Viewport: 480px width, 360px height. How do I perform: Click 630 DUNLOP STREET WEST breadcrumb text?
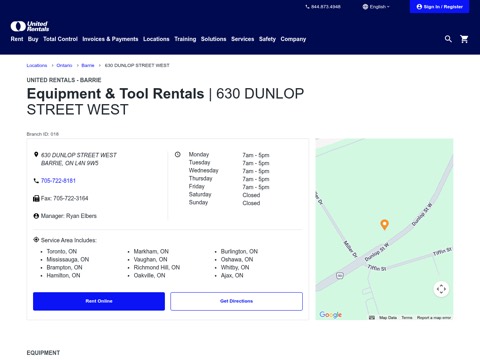point(137,65)
